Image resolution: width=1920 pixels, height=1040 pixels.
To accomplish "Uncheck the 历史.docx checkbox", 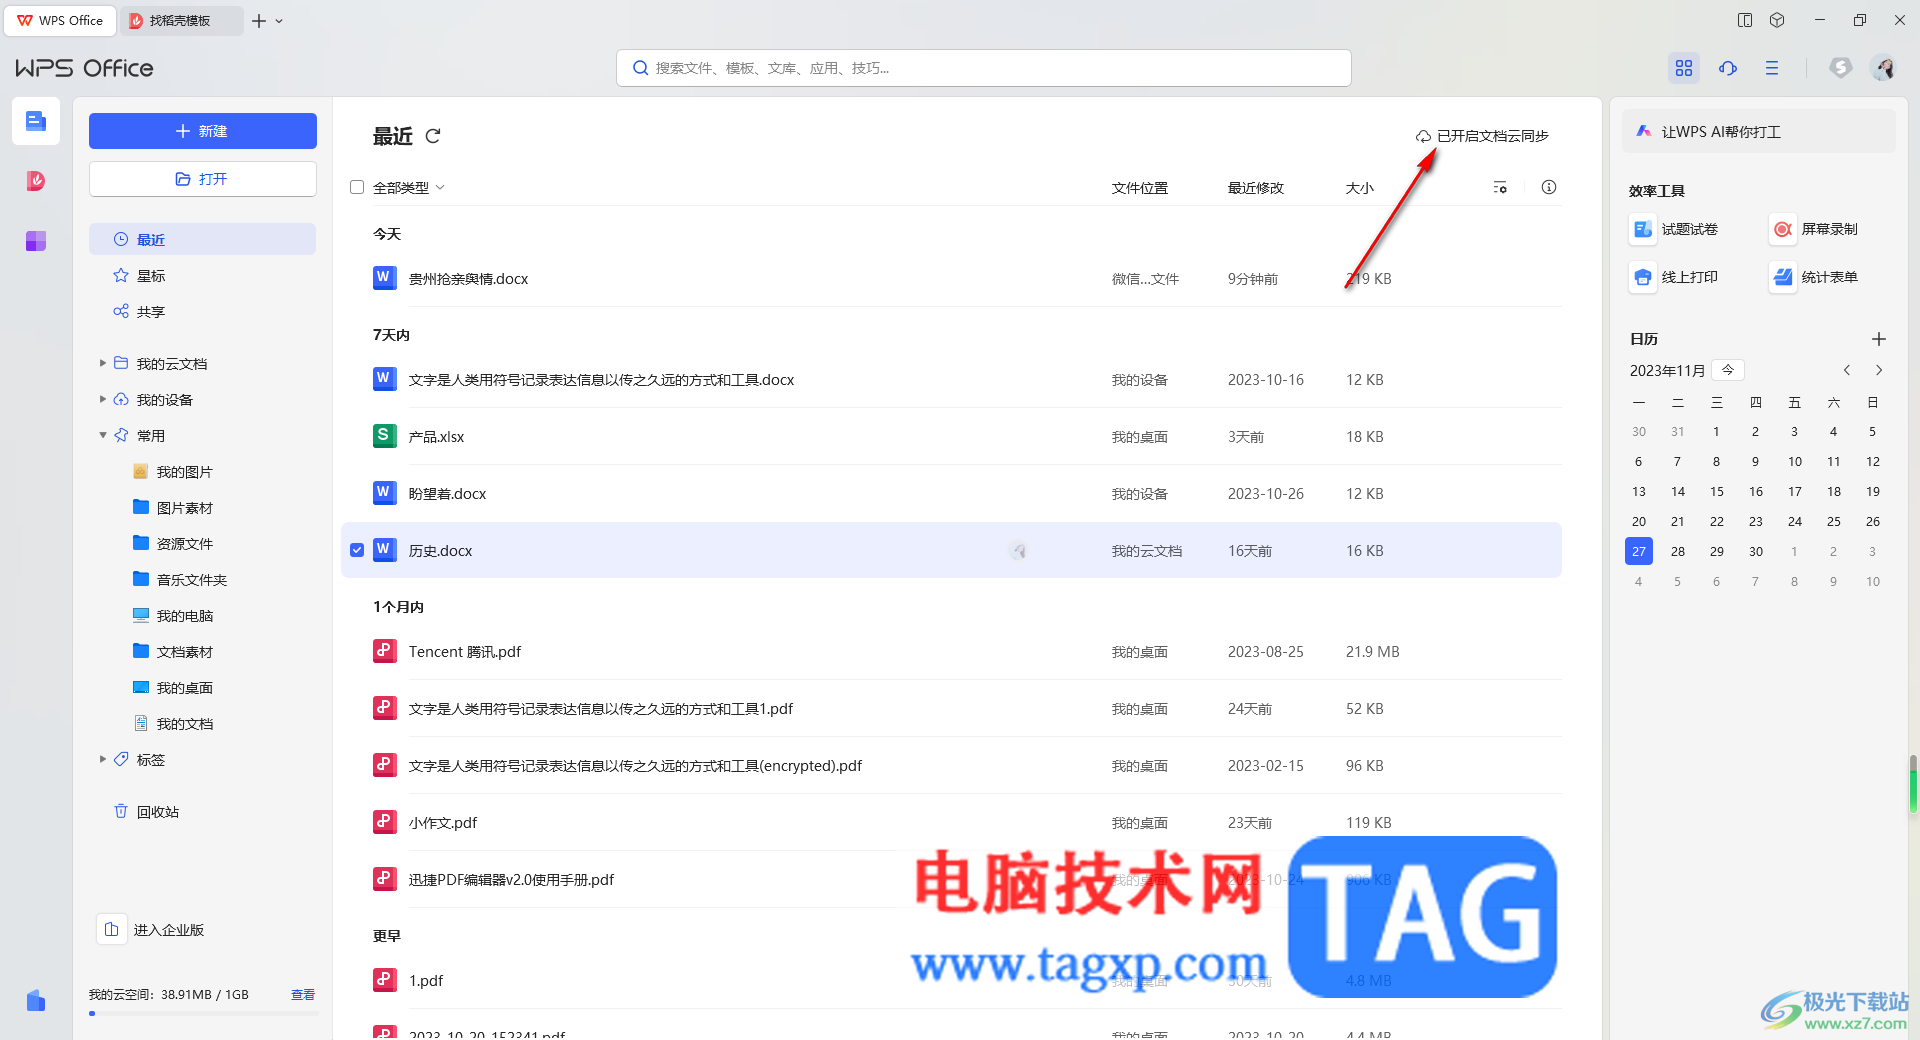I will point(357,551).
